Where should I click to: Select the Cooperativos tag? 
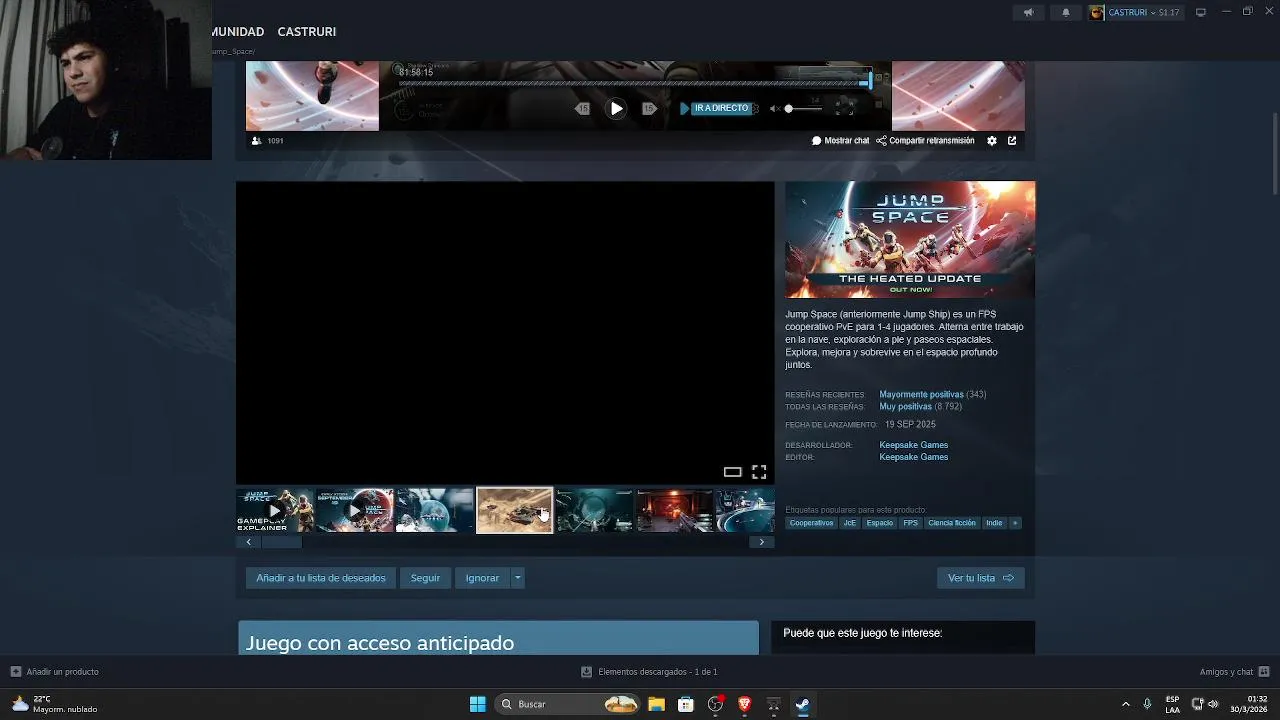[811, 523]
